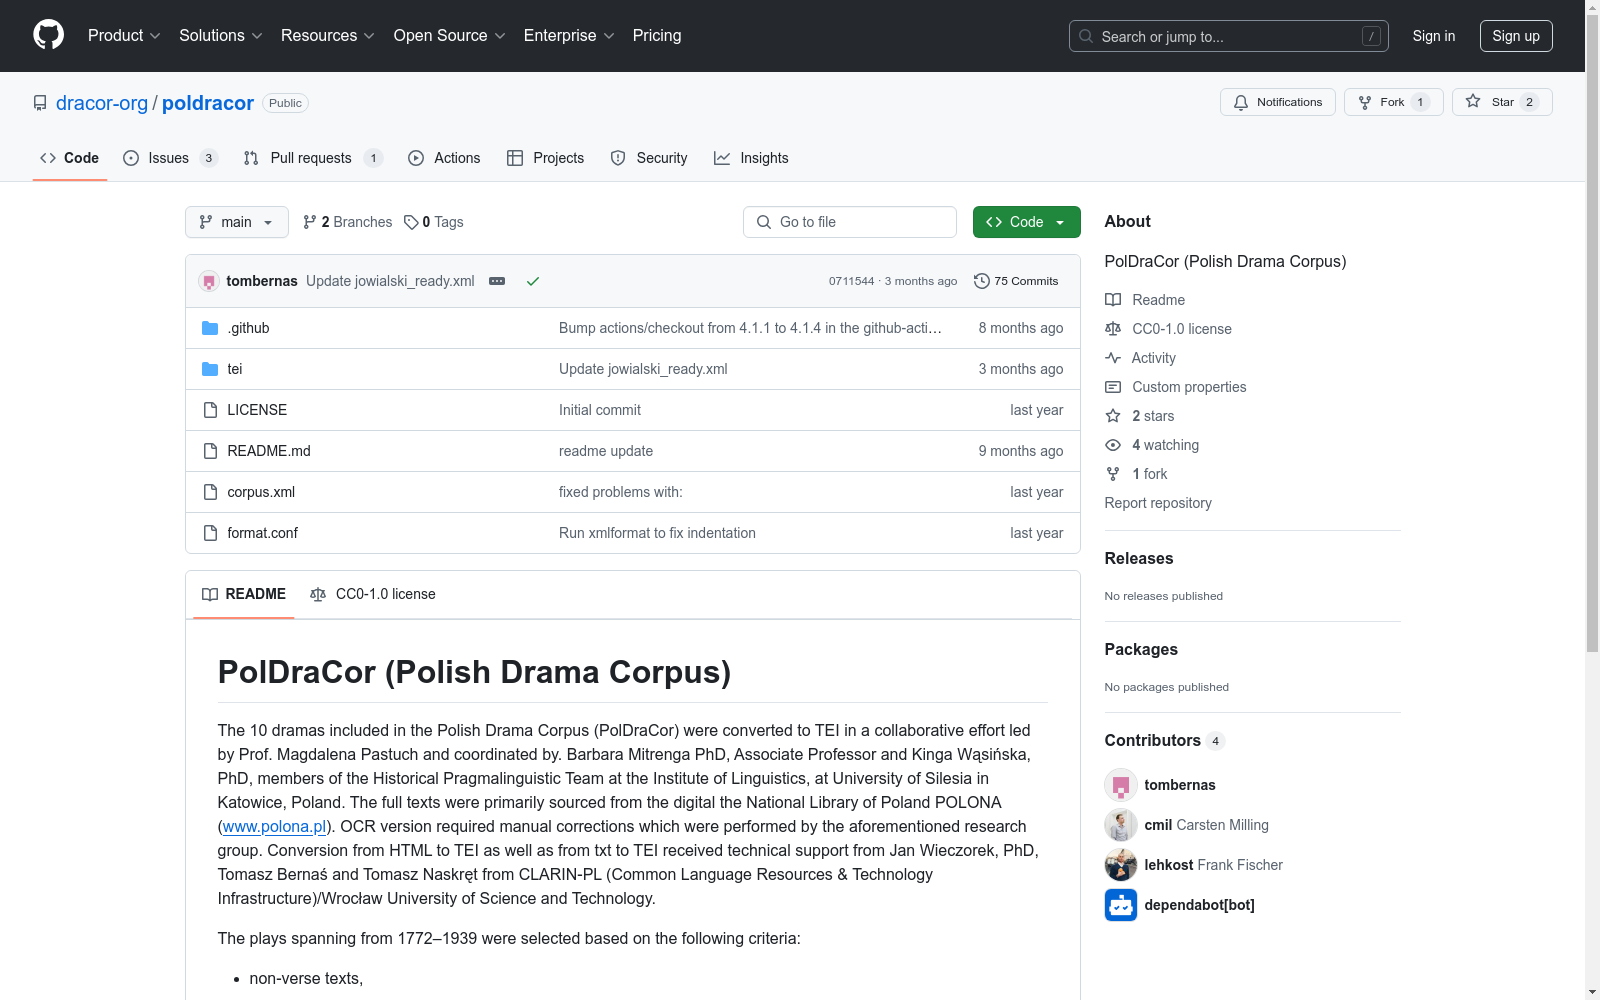
Task: Open the green Code dropdown button
Action: [1027, 222]
